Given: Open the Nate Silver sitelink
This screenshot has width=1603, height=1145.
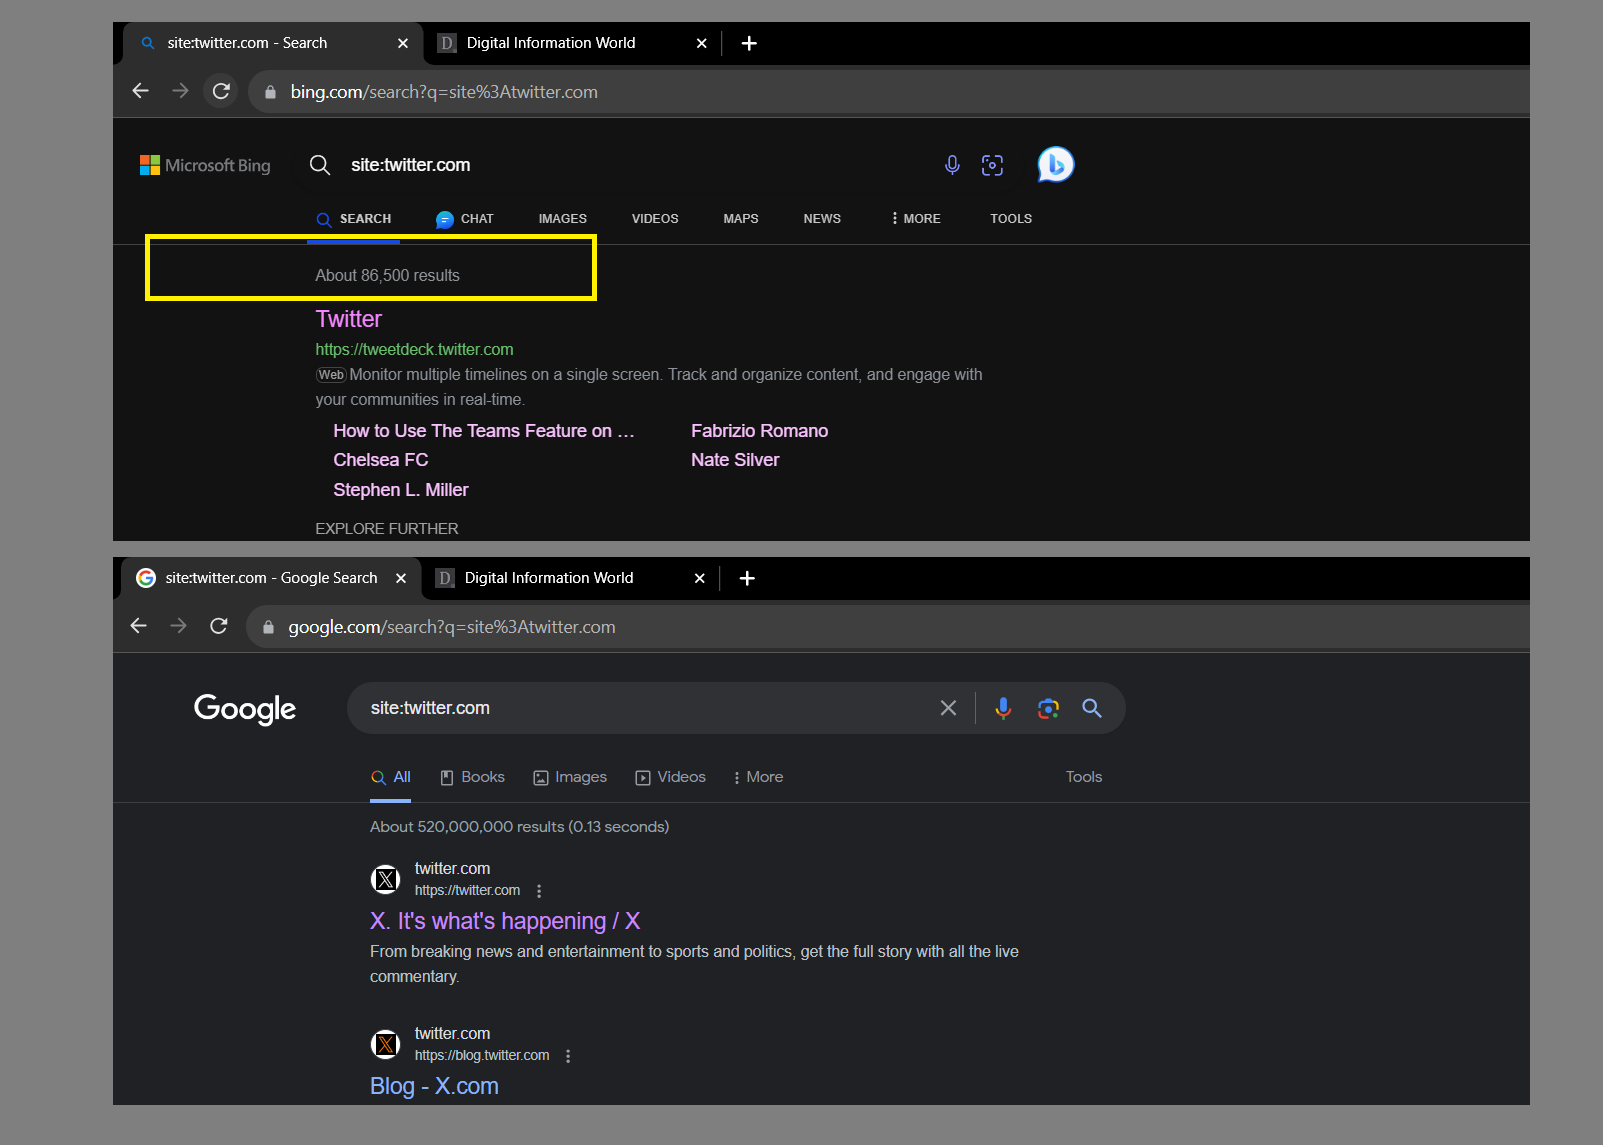Looking at the screenshot, I should tap(735, 460).
